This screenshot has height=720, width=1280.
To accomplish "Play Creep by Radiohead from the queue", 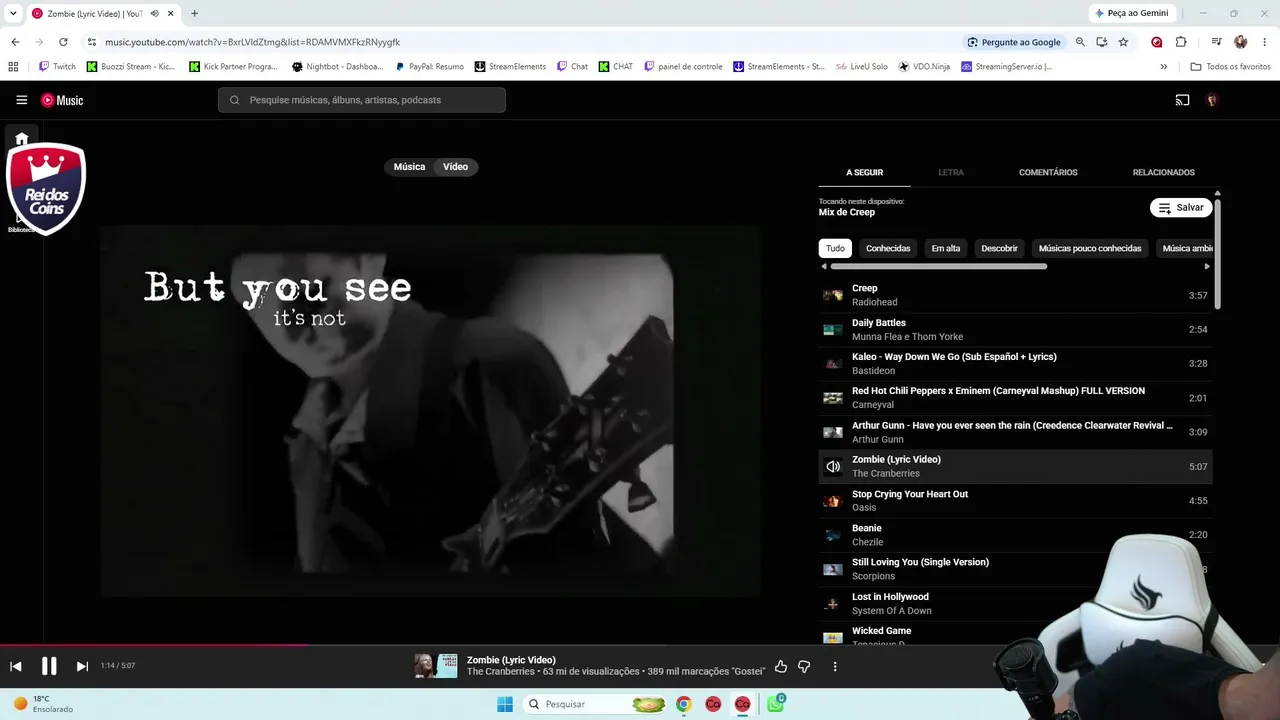I will tap(1015, 295).
